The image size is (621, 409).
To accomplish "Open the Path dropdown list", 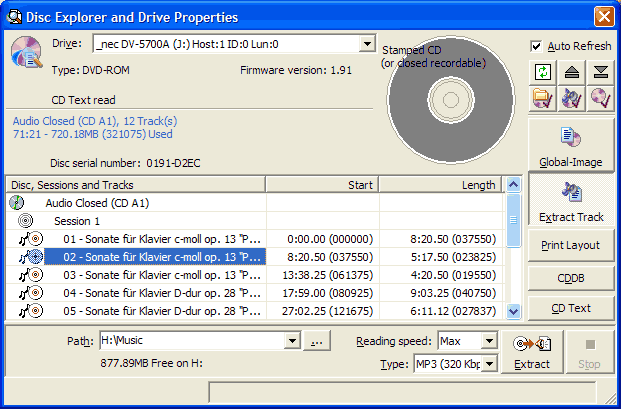I will [292, 341].
